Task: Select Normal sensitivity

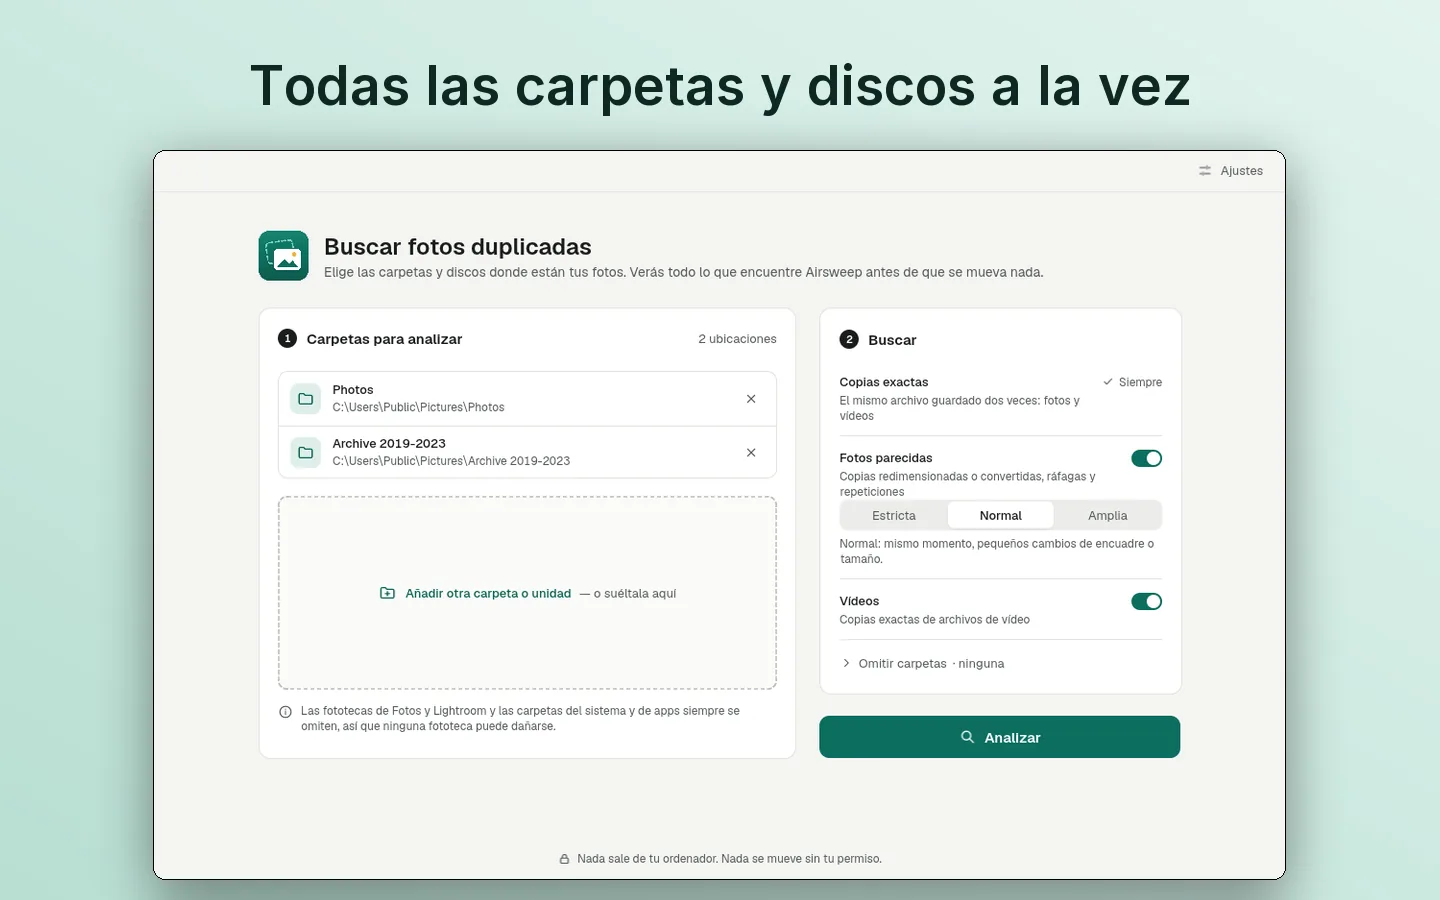Action: [1000, 516]
